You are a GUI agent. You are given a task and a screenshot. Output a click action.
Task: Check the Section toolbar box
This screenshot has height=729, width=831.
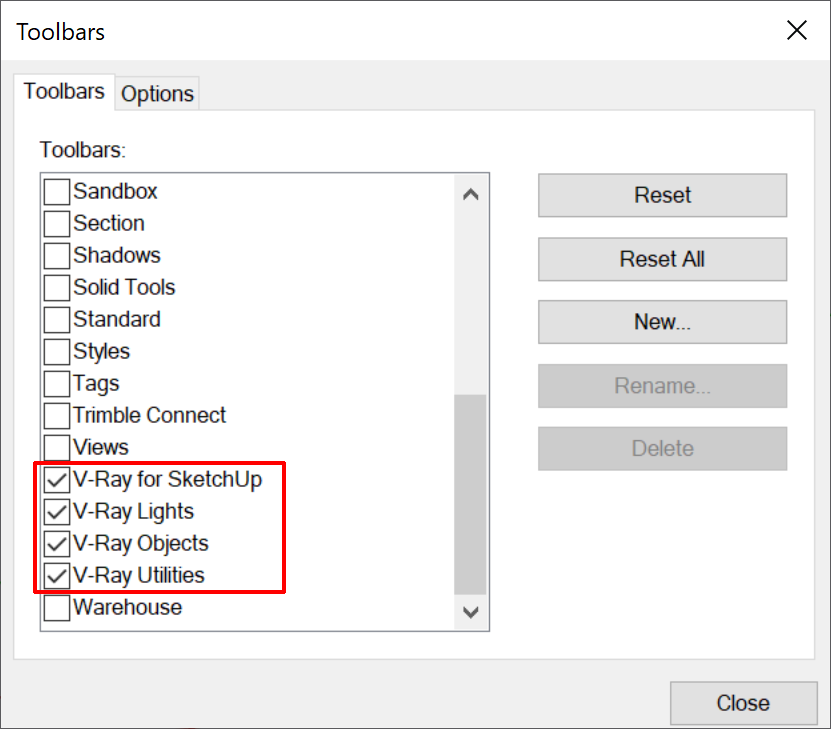57,224
